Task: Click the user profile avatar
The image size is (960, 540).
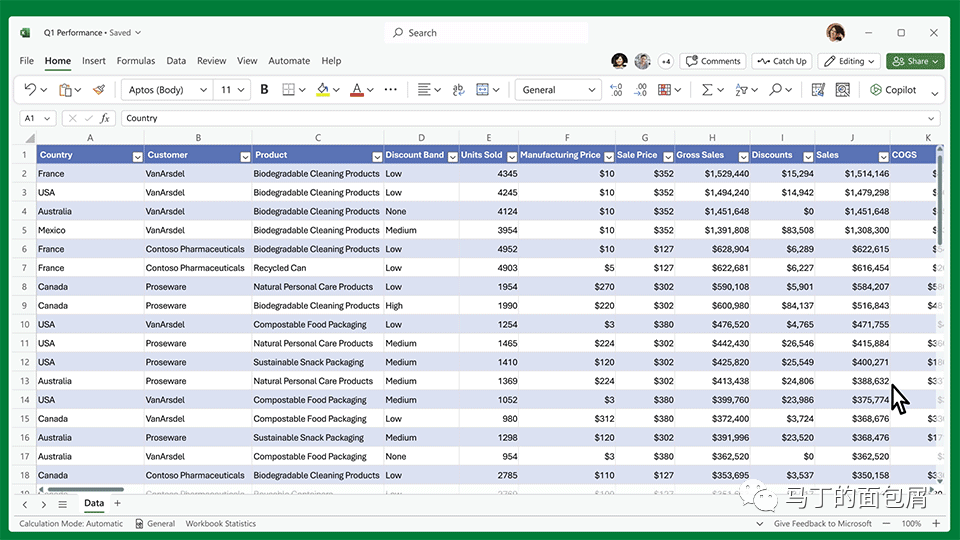Action: coord(836,32)
